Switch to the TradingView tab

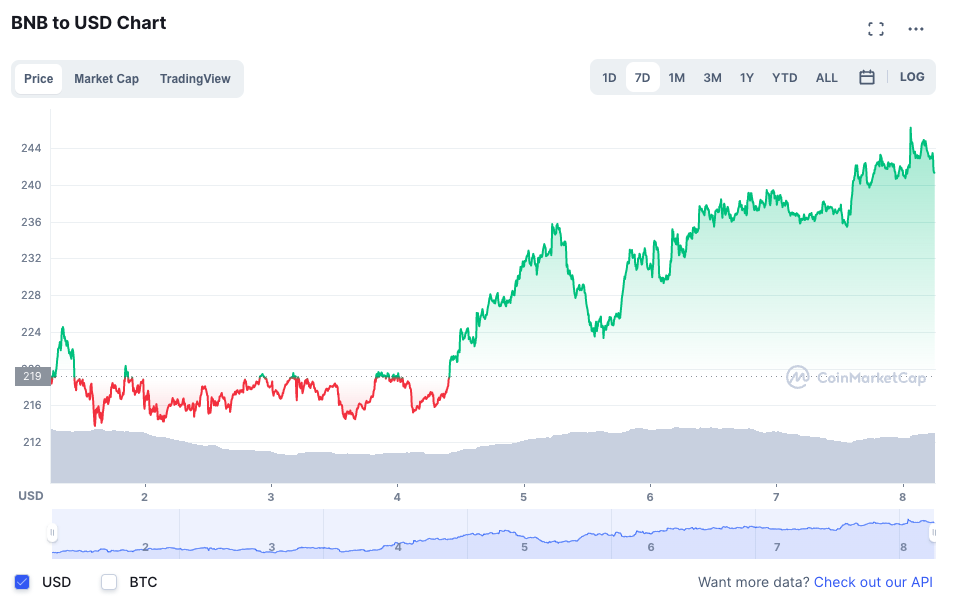tap(195, 79)
